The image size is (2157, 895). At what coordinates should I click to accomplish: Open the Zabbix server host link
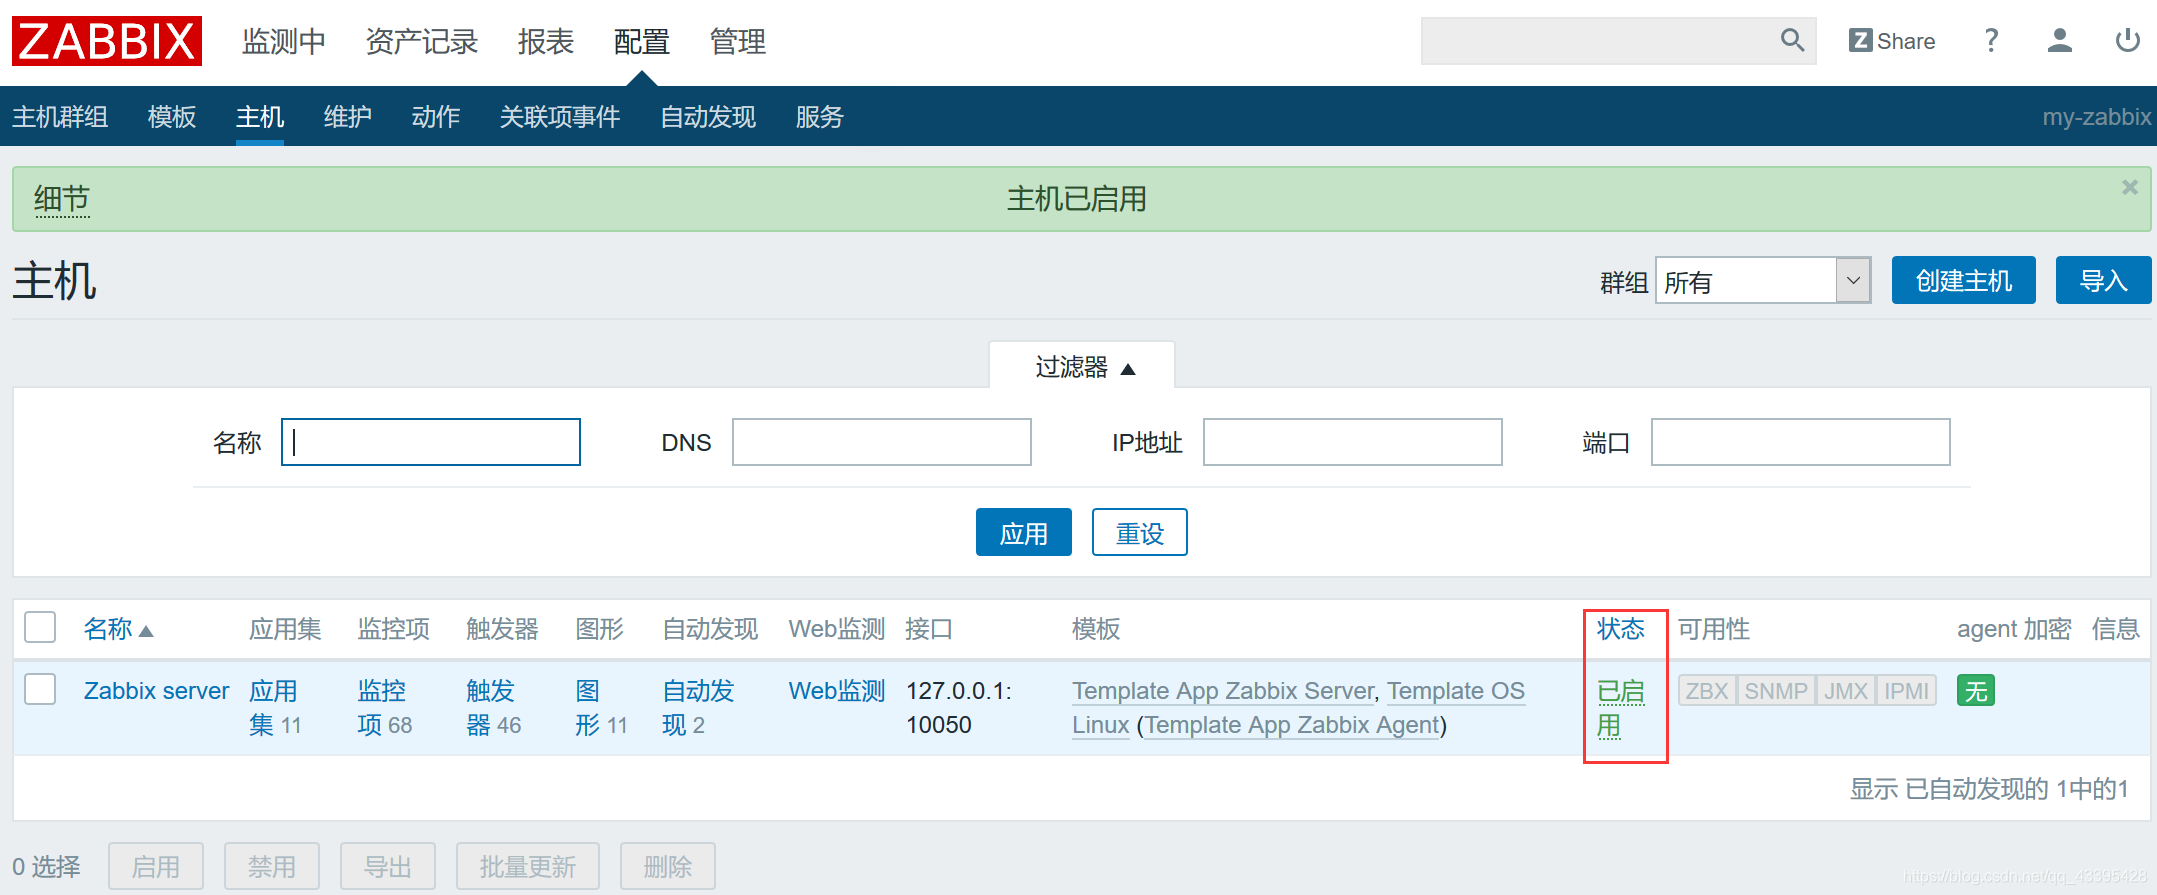coord(157,691)
